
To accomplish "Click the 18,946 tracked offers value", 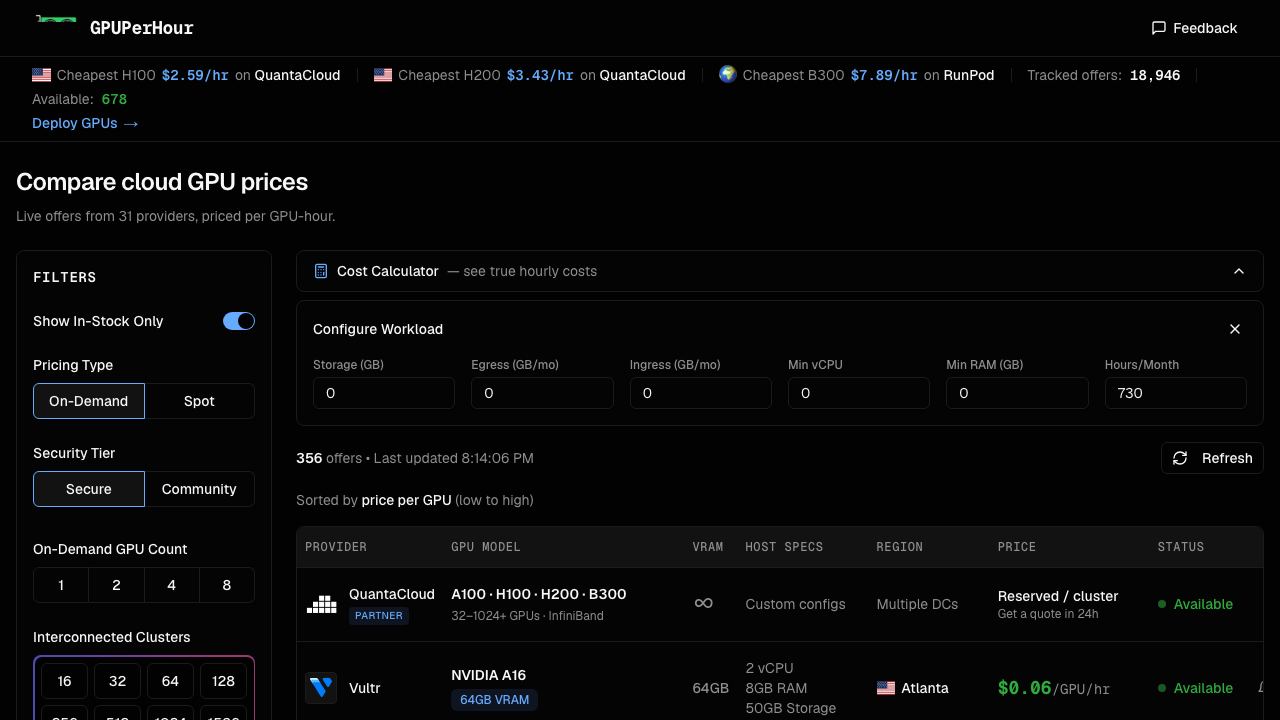I will point(1155,75).
